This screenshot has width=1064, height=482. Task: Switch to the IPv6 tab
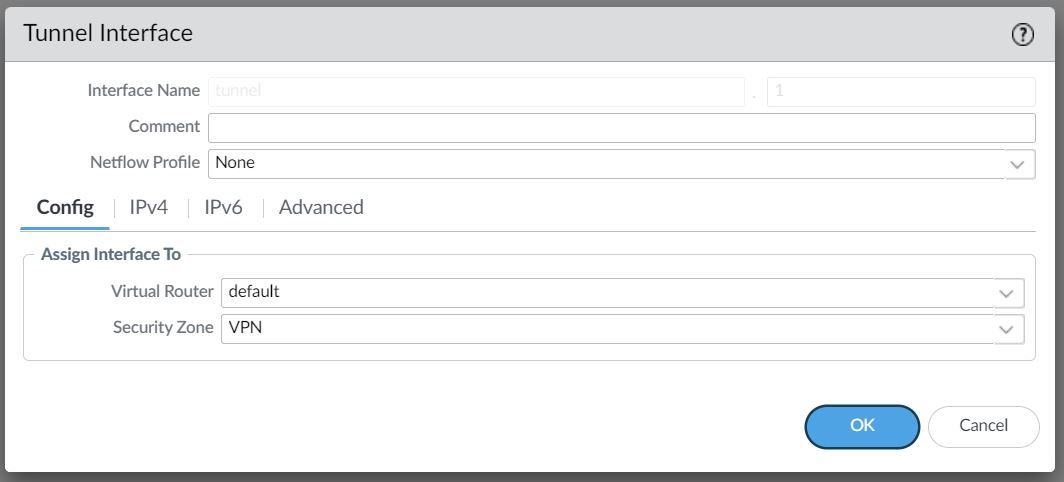click(x=223, y=207)
